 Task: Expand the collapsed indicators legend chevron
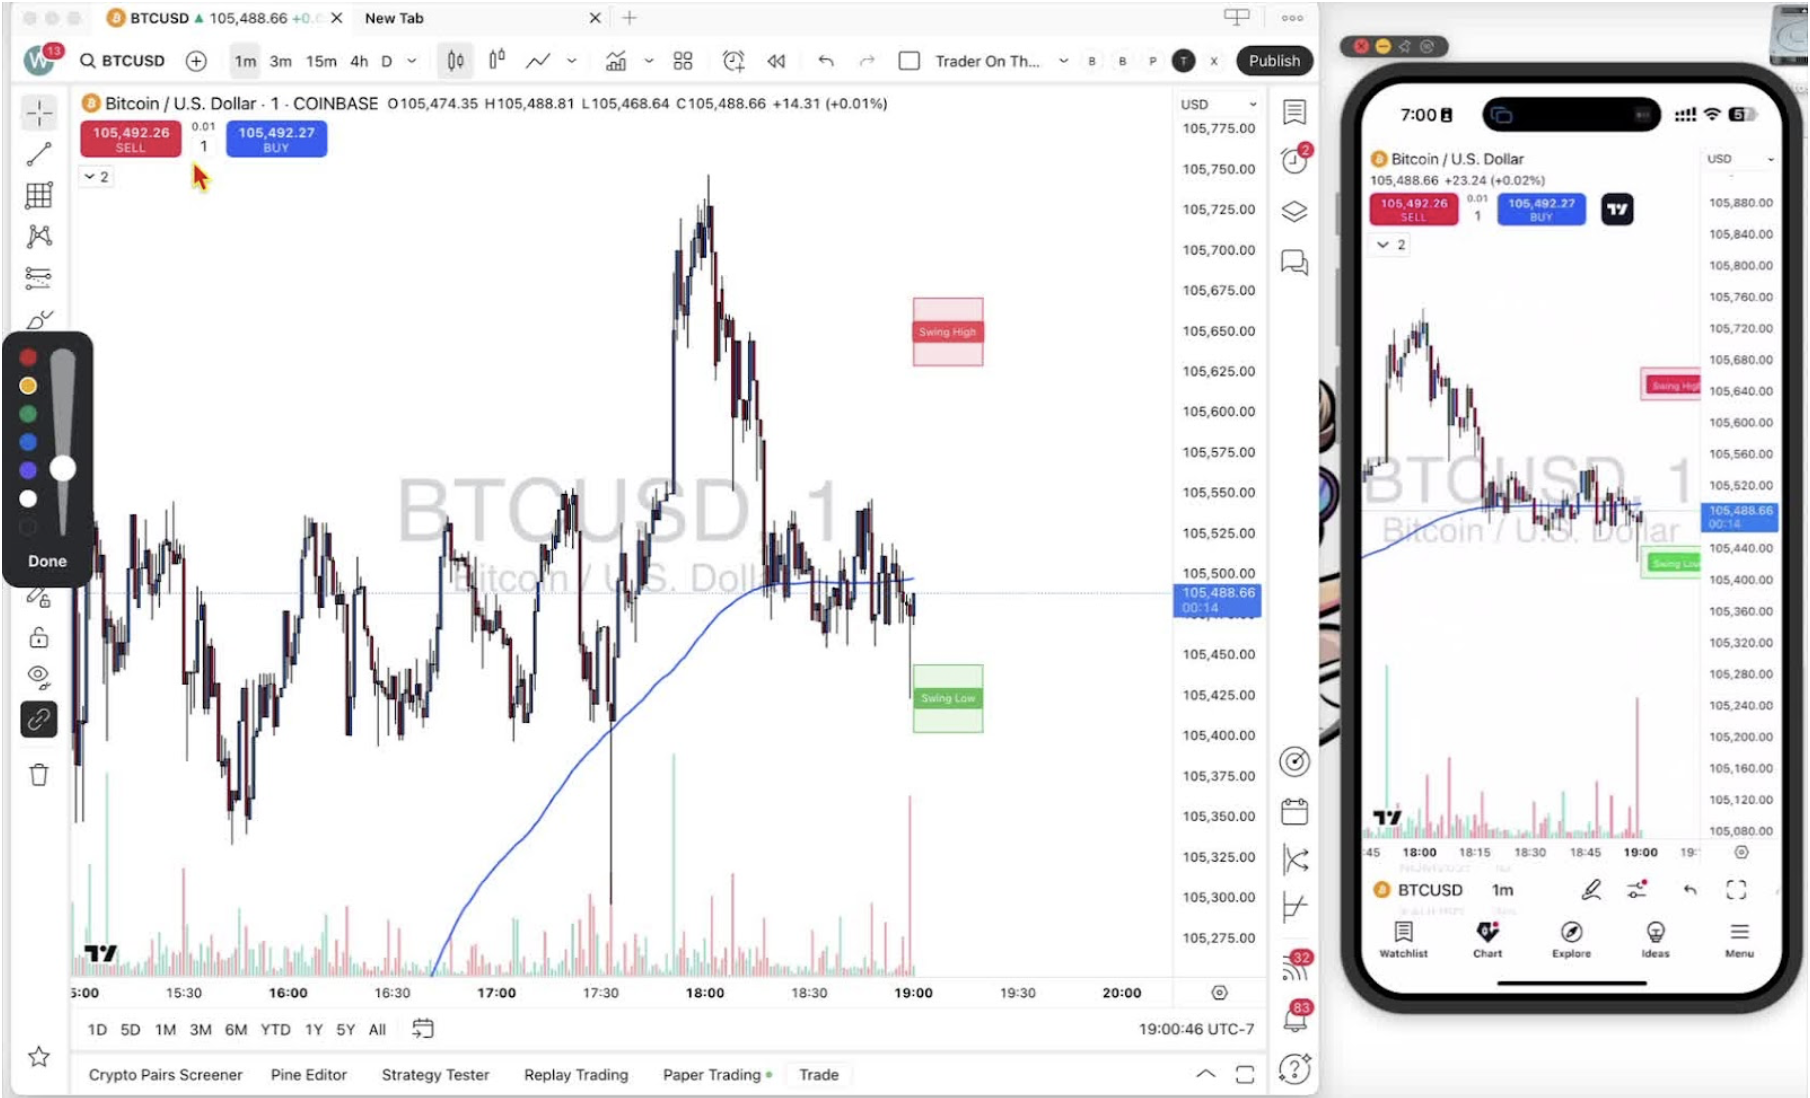96,177
